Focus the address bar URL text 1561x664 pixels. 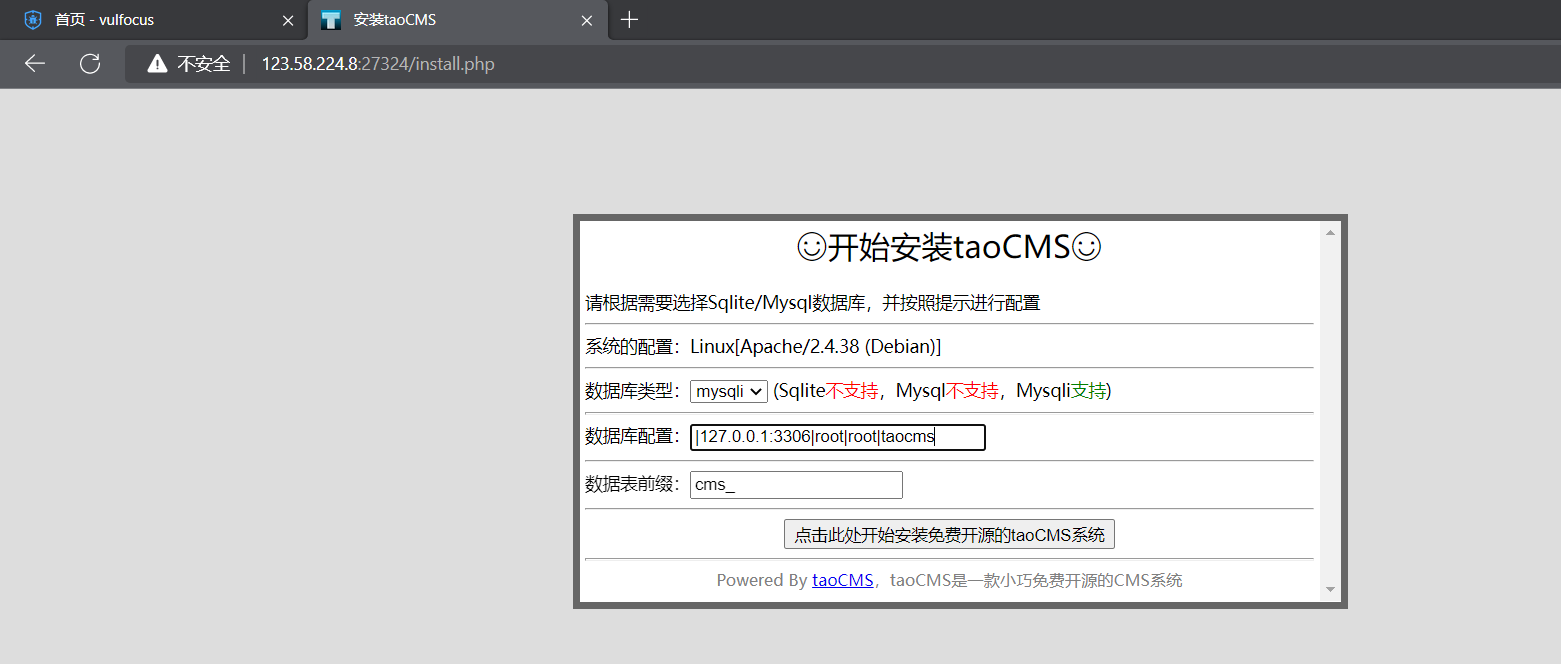pyautogui.click(x=378, y=64)
